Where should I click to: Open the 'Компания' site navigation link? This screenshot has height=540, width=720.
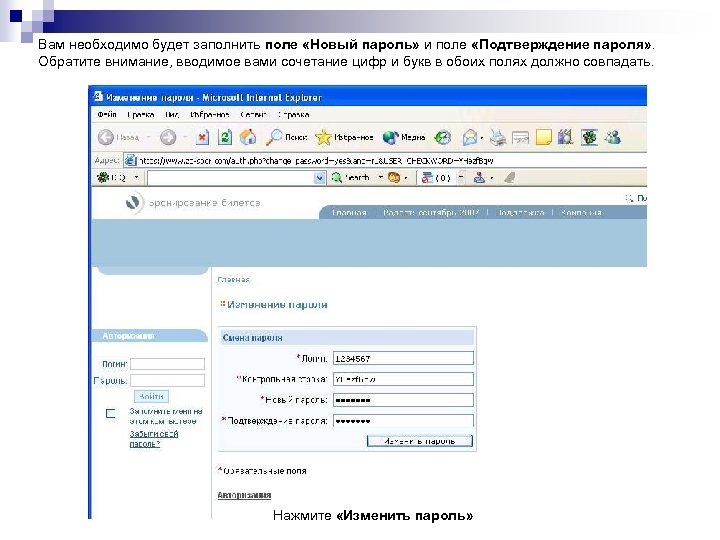click(581, 213)
